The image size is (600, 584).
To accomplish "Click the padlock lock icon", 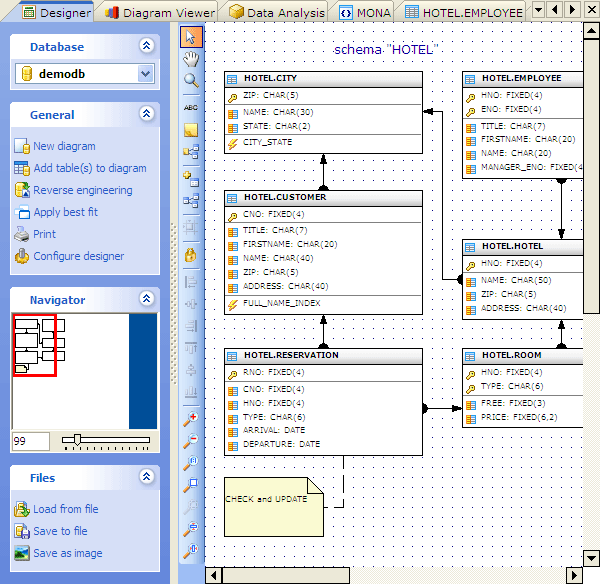I will [x=191, y=255].
